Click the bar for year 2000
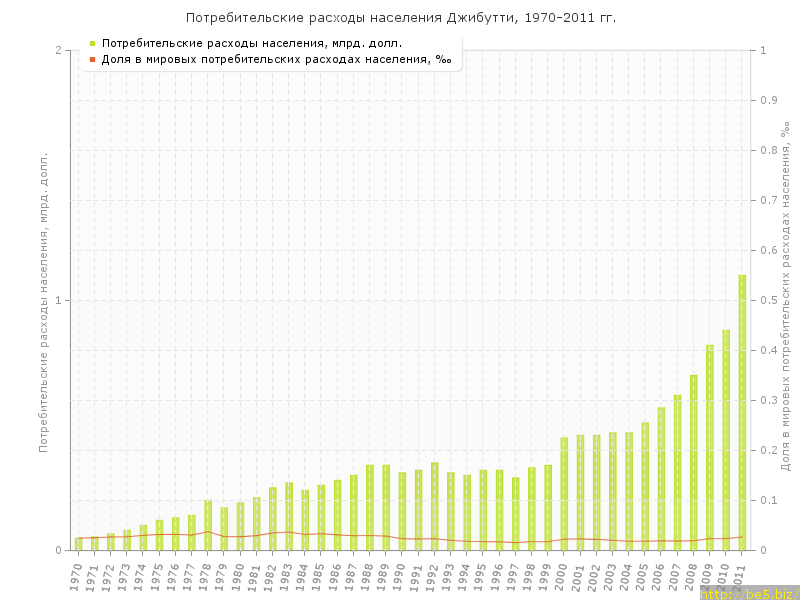 pyautogui.click(x=564, y=494)
